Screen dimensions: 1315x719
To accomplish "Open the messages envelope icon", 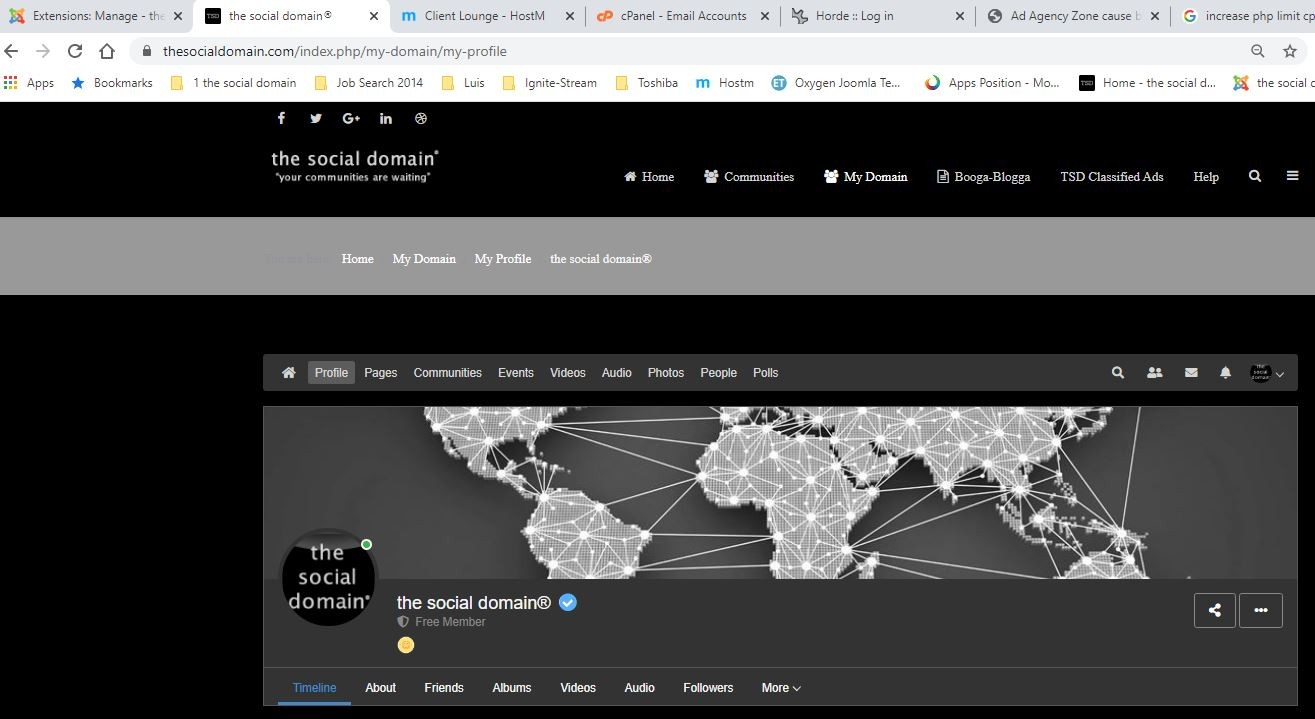I will pos(1191,373).
